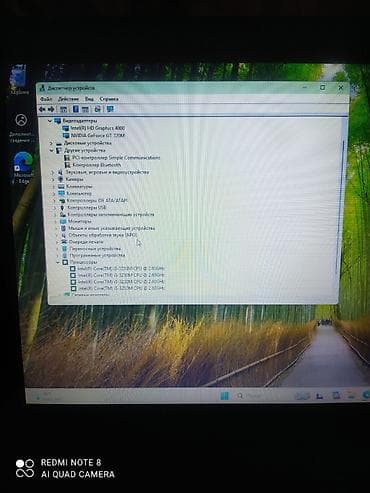This screenshot has width=370, height=493.
Task: Click the Камеры category icon
Action: tap(61, 179)
